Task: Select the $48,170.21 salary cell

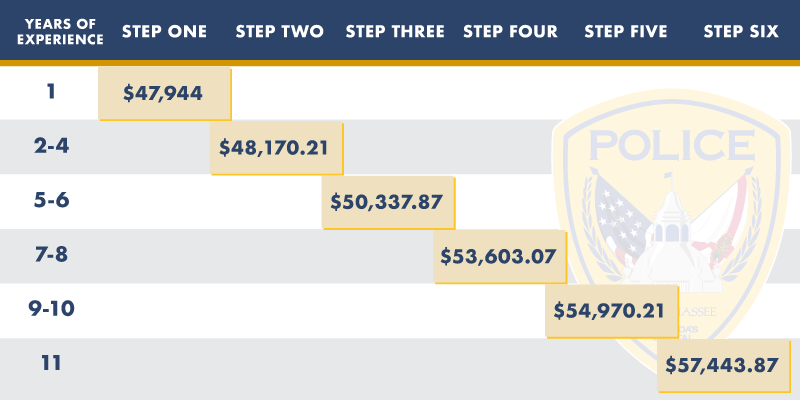Action: [277, 149]
